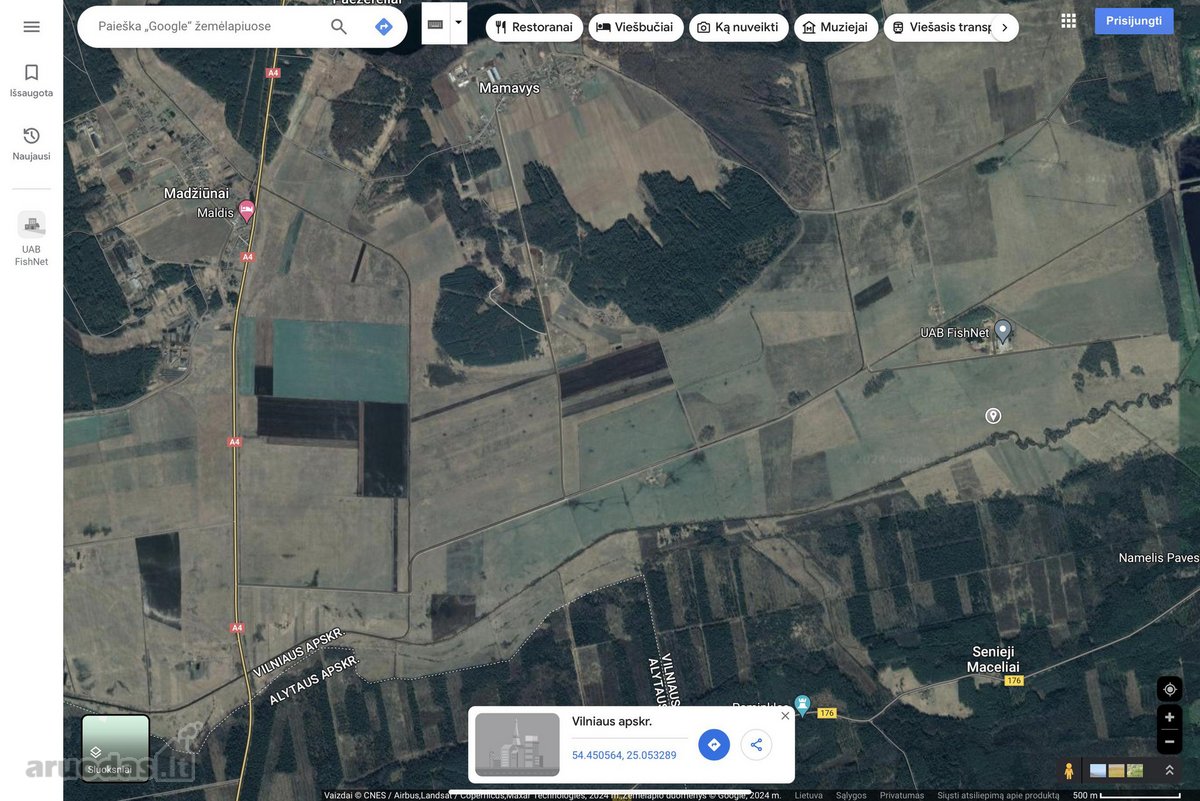Click the Mamavys village label
The height and width of the screenshot is (801, 1200).
click(x=509, y=88)
